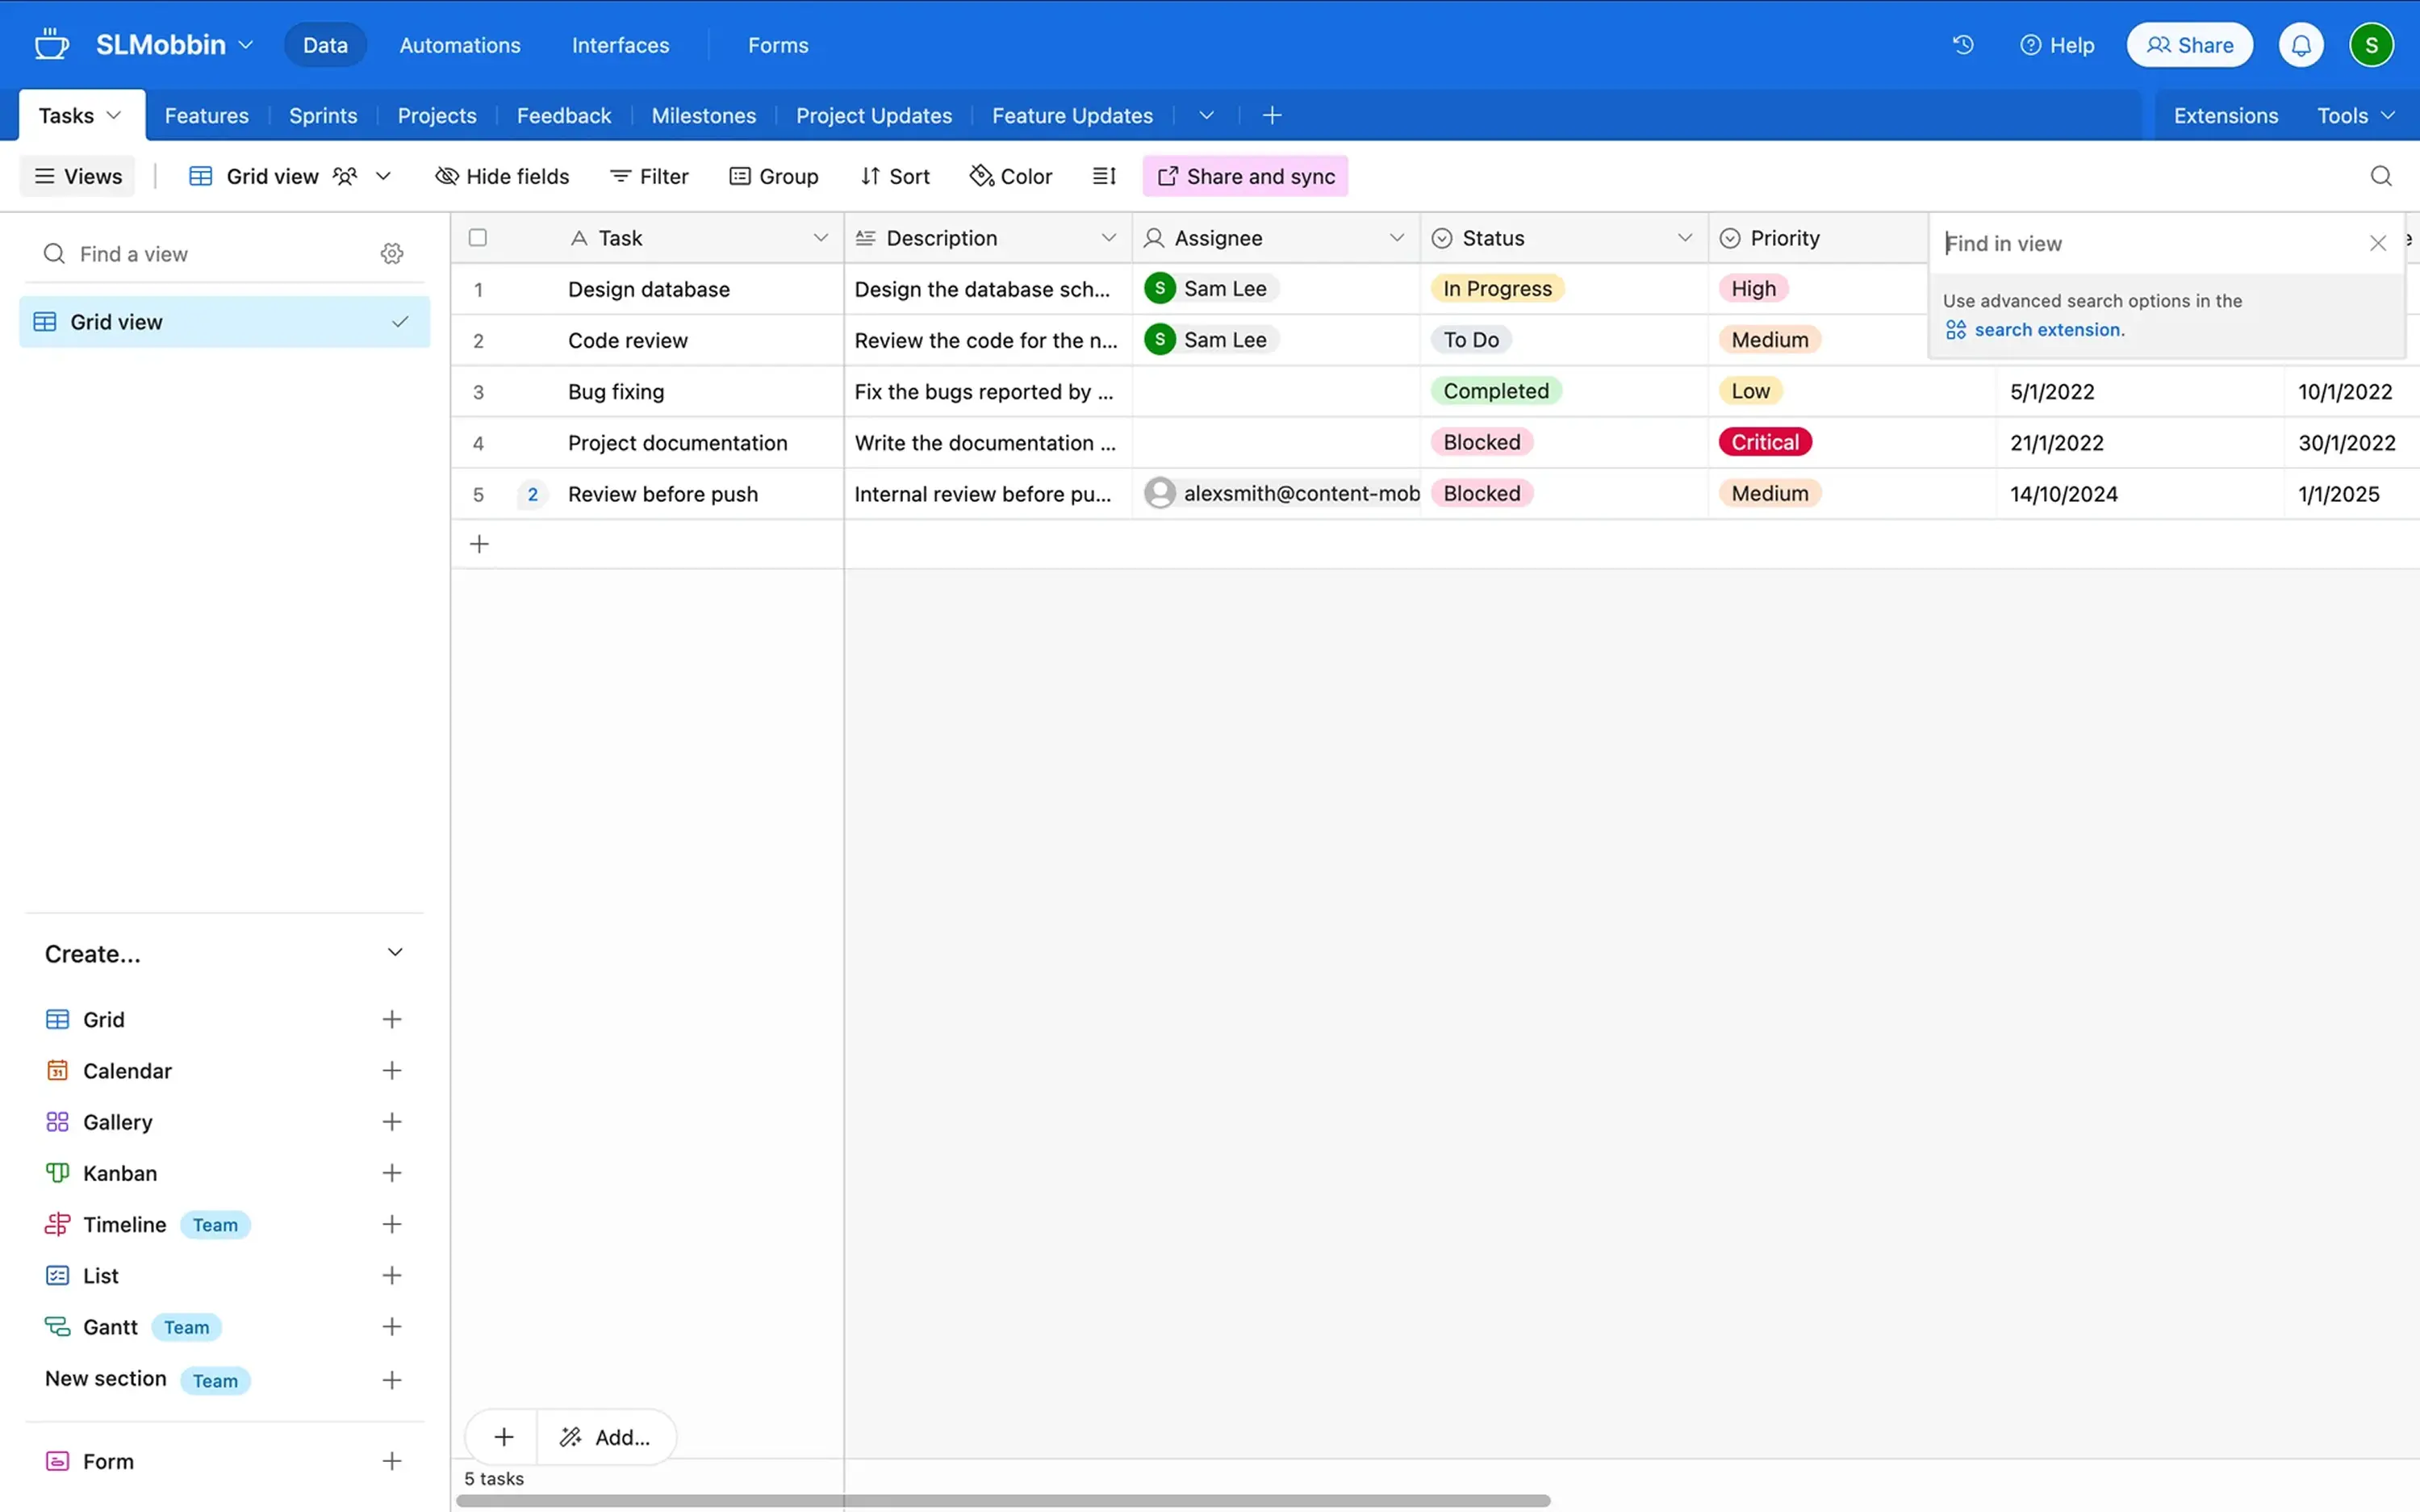Open view settings gear in sidebar
This screenshot has width=2420, height=1512.
coord(391,253)
